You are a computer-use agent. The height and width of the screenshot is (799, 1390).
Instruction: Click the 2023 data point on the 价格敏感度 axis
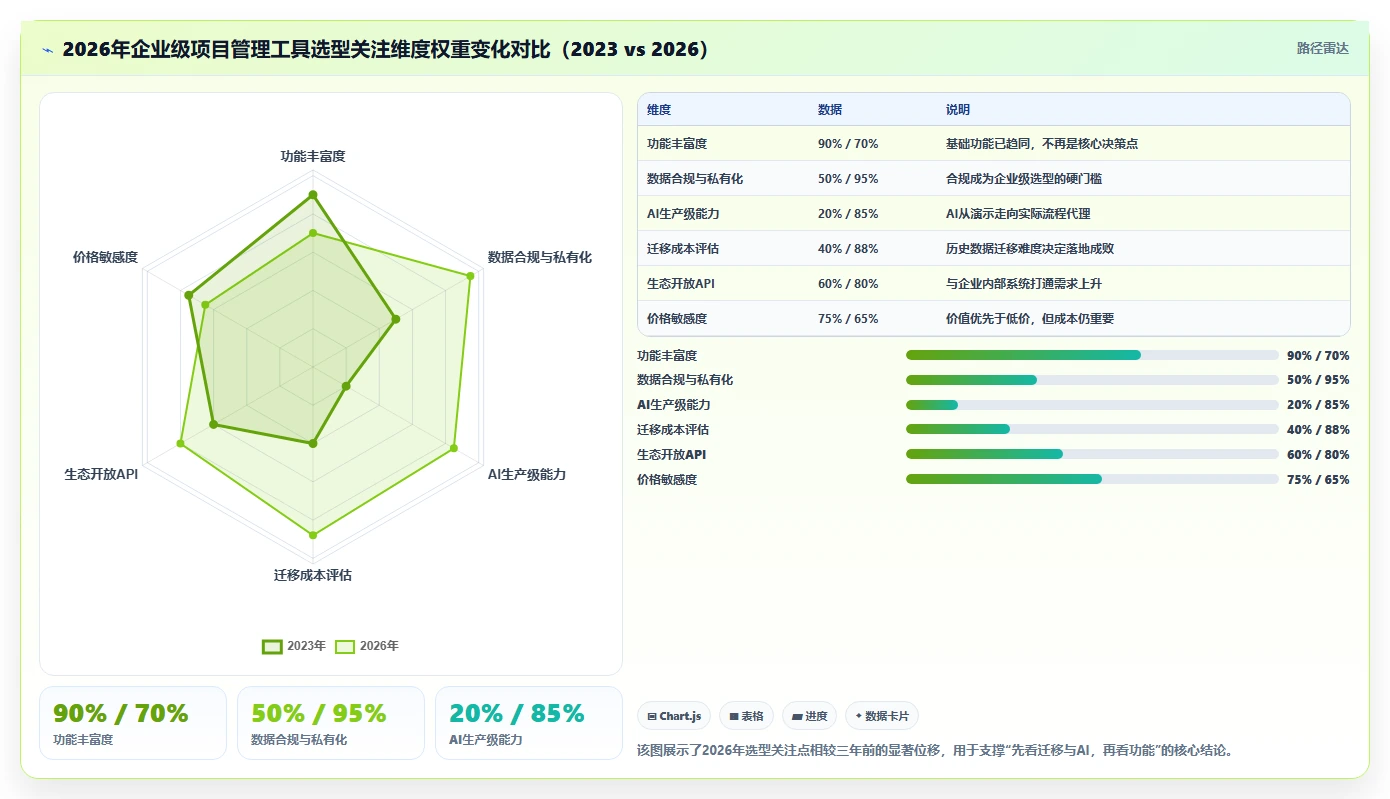(188, 295)
